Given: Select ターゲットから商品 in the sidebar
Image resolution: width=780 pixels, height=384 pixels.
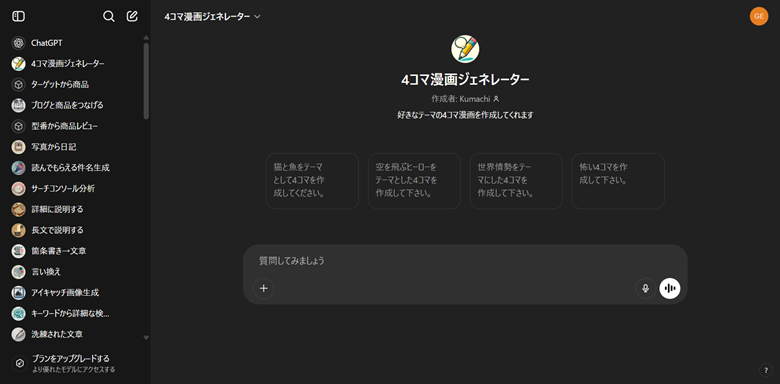Looking at the screenshot, I should tap(73, 85).
